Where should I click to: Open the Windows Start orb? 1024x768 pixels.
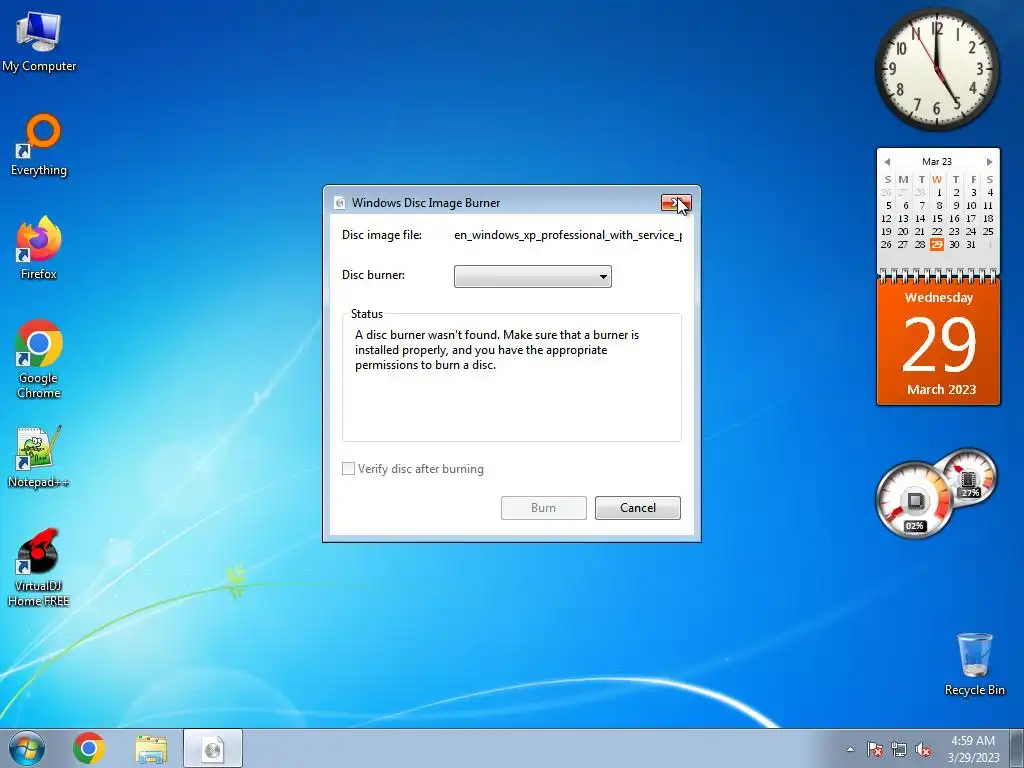27,748
